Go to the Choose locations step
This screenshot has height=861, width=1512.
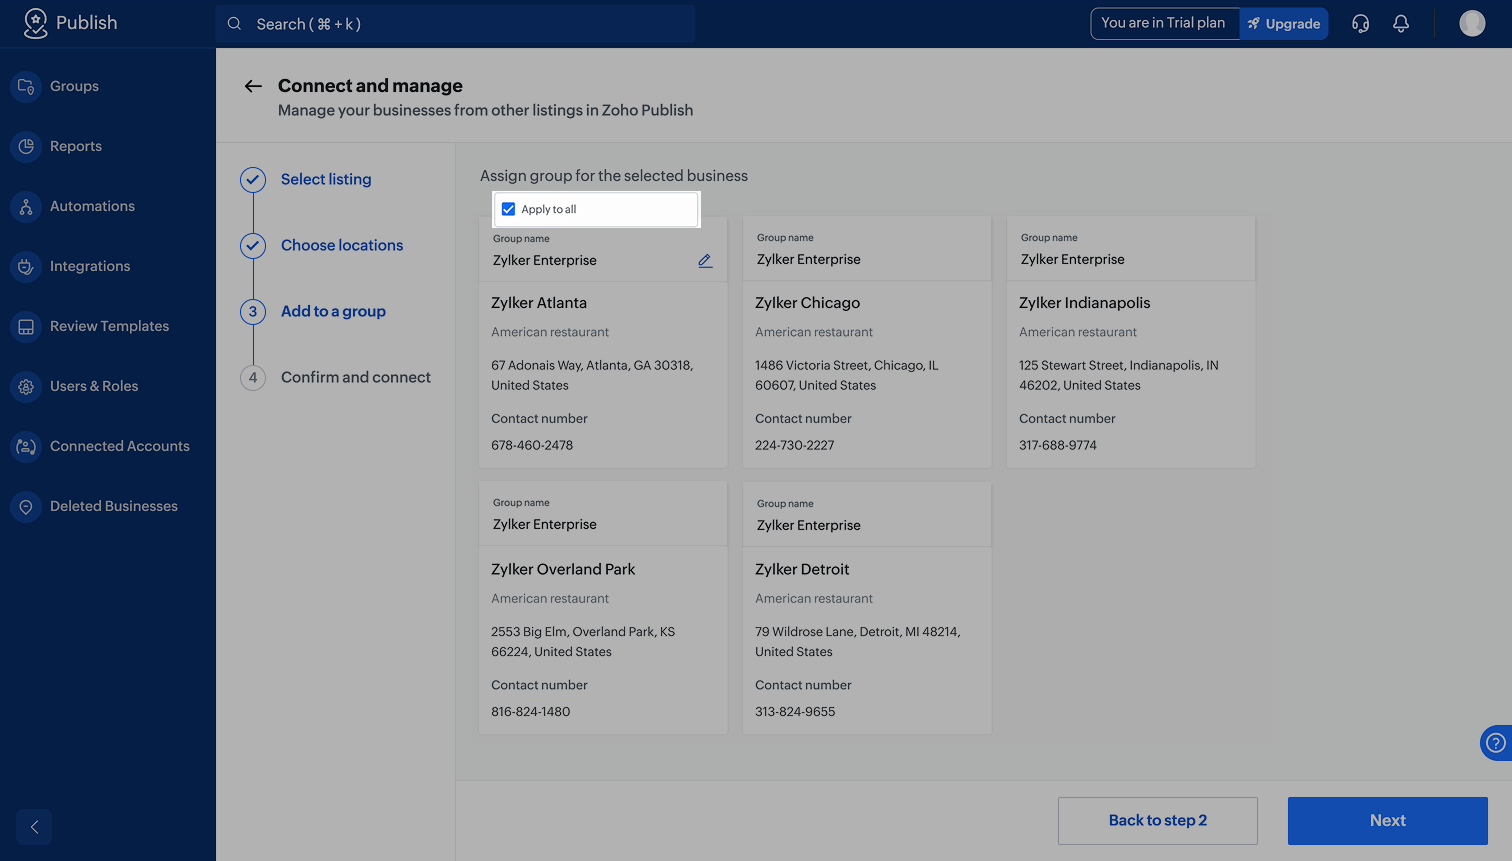(x=341, y=246)
